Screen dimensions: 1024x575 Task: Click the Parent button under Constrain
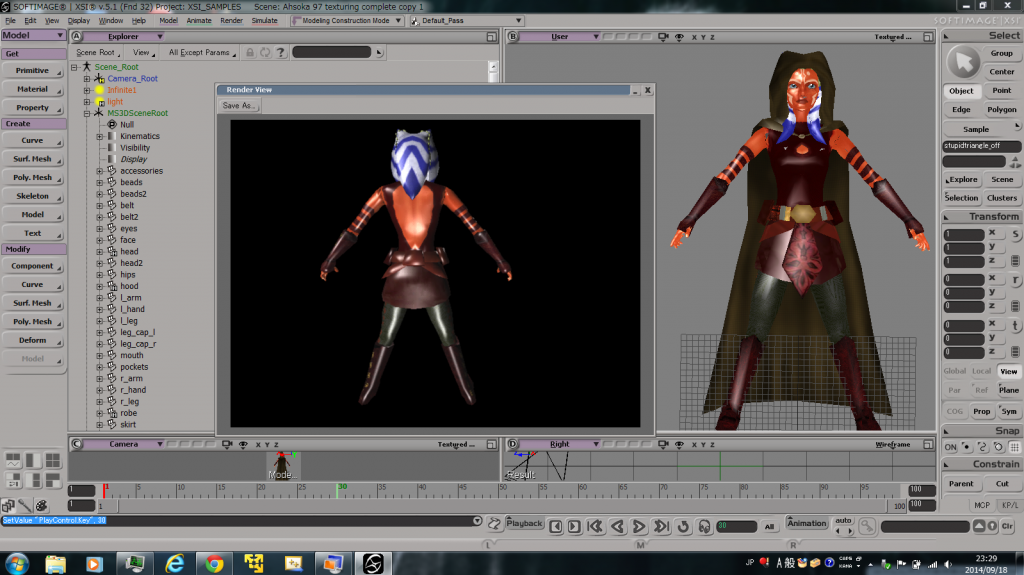pyautogui.click(x=961, y=484)
